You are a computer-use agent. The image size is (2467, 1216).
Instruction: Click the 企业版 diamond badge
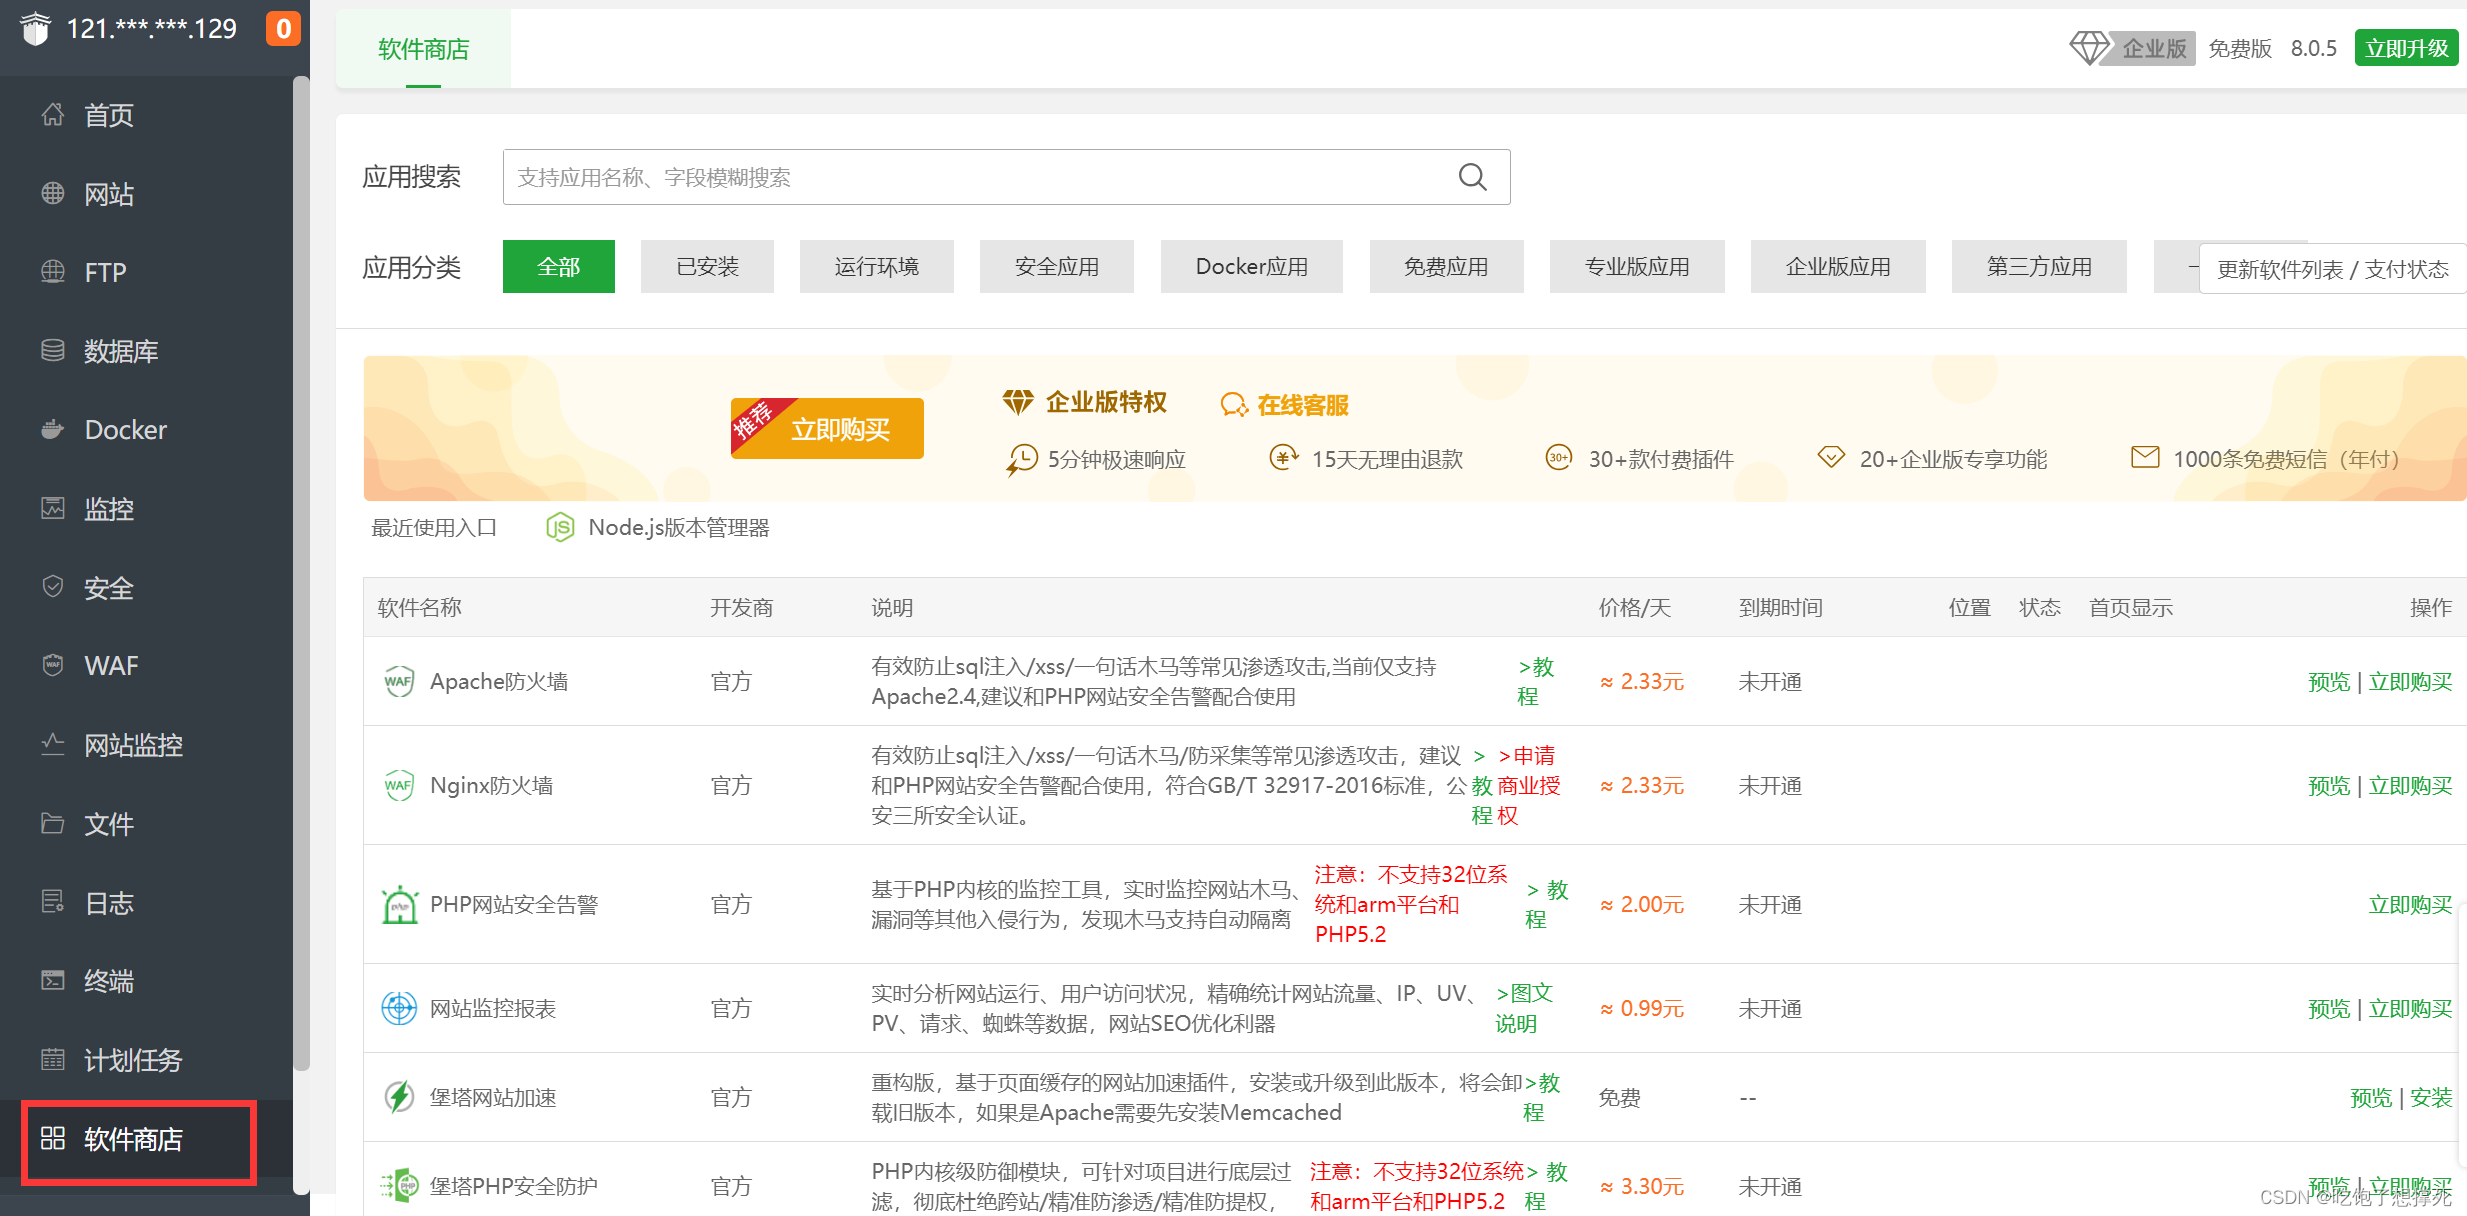tap(2131, 48)
